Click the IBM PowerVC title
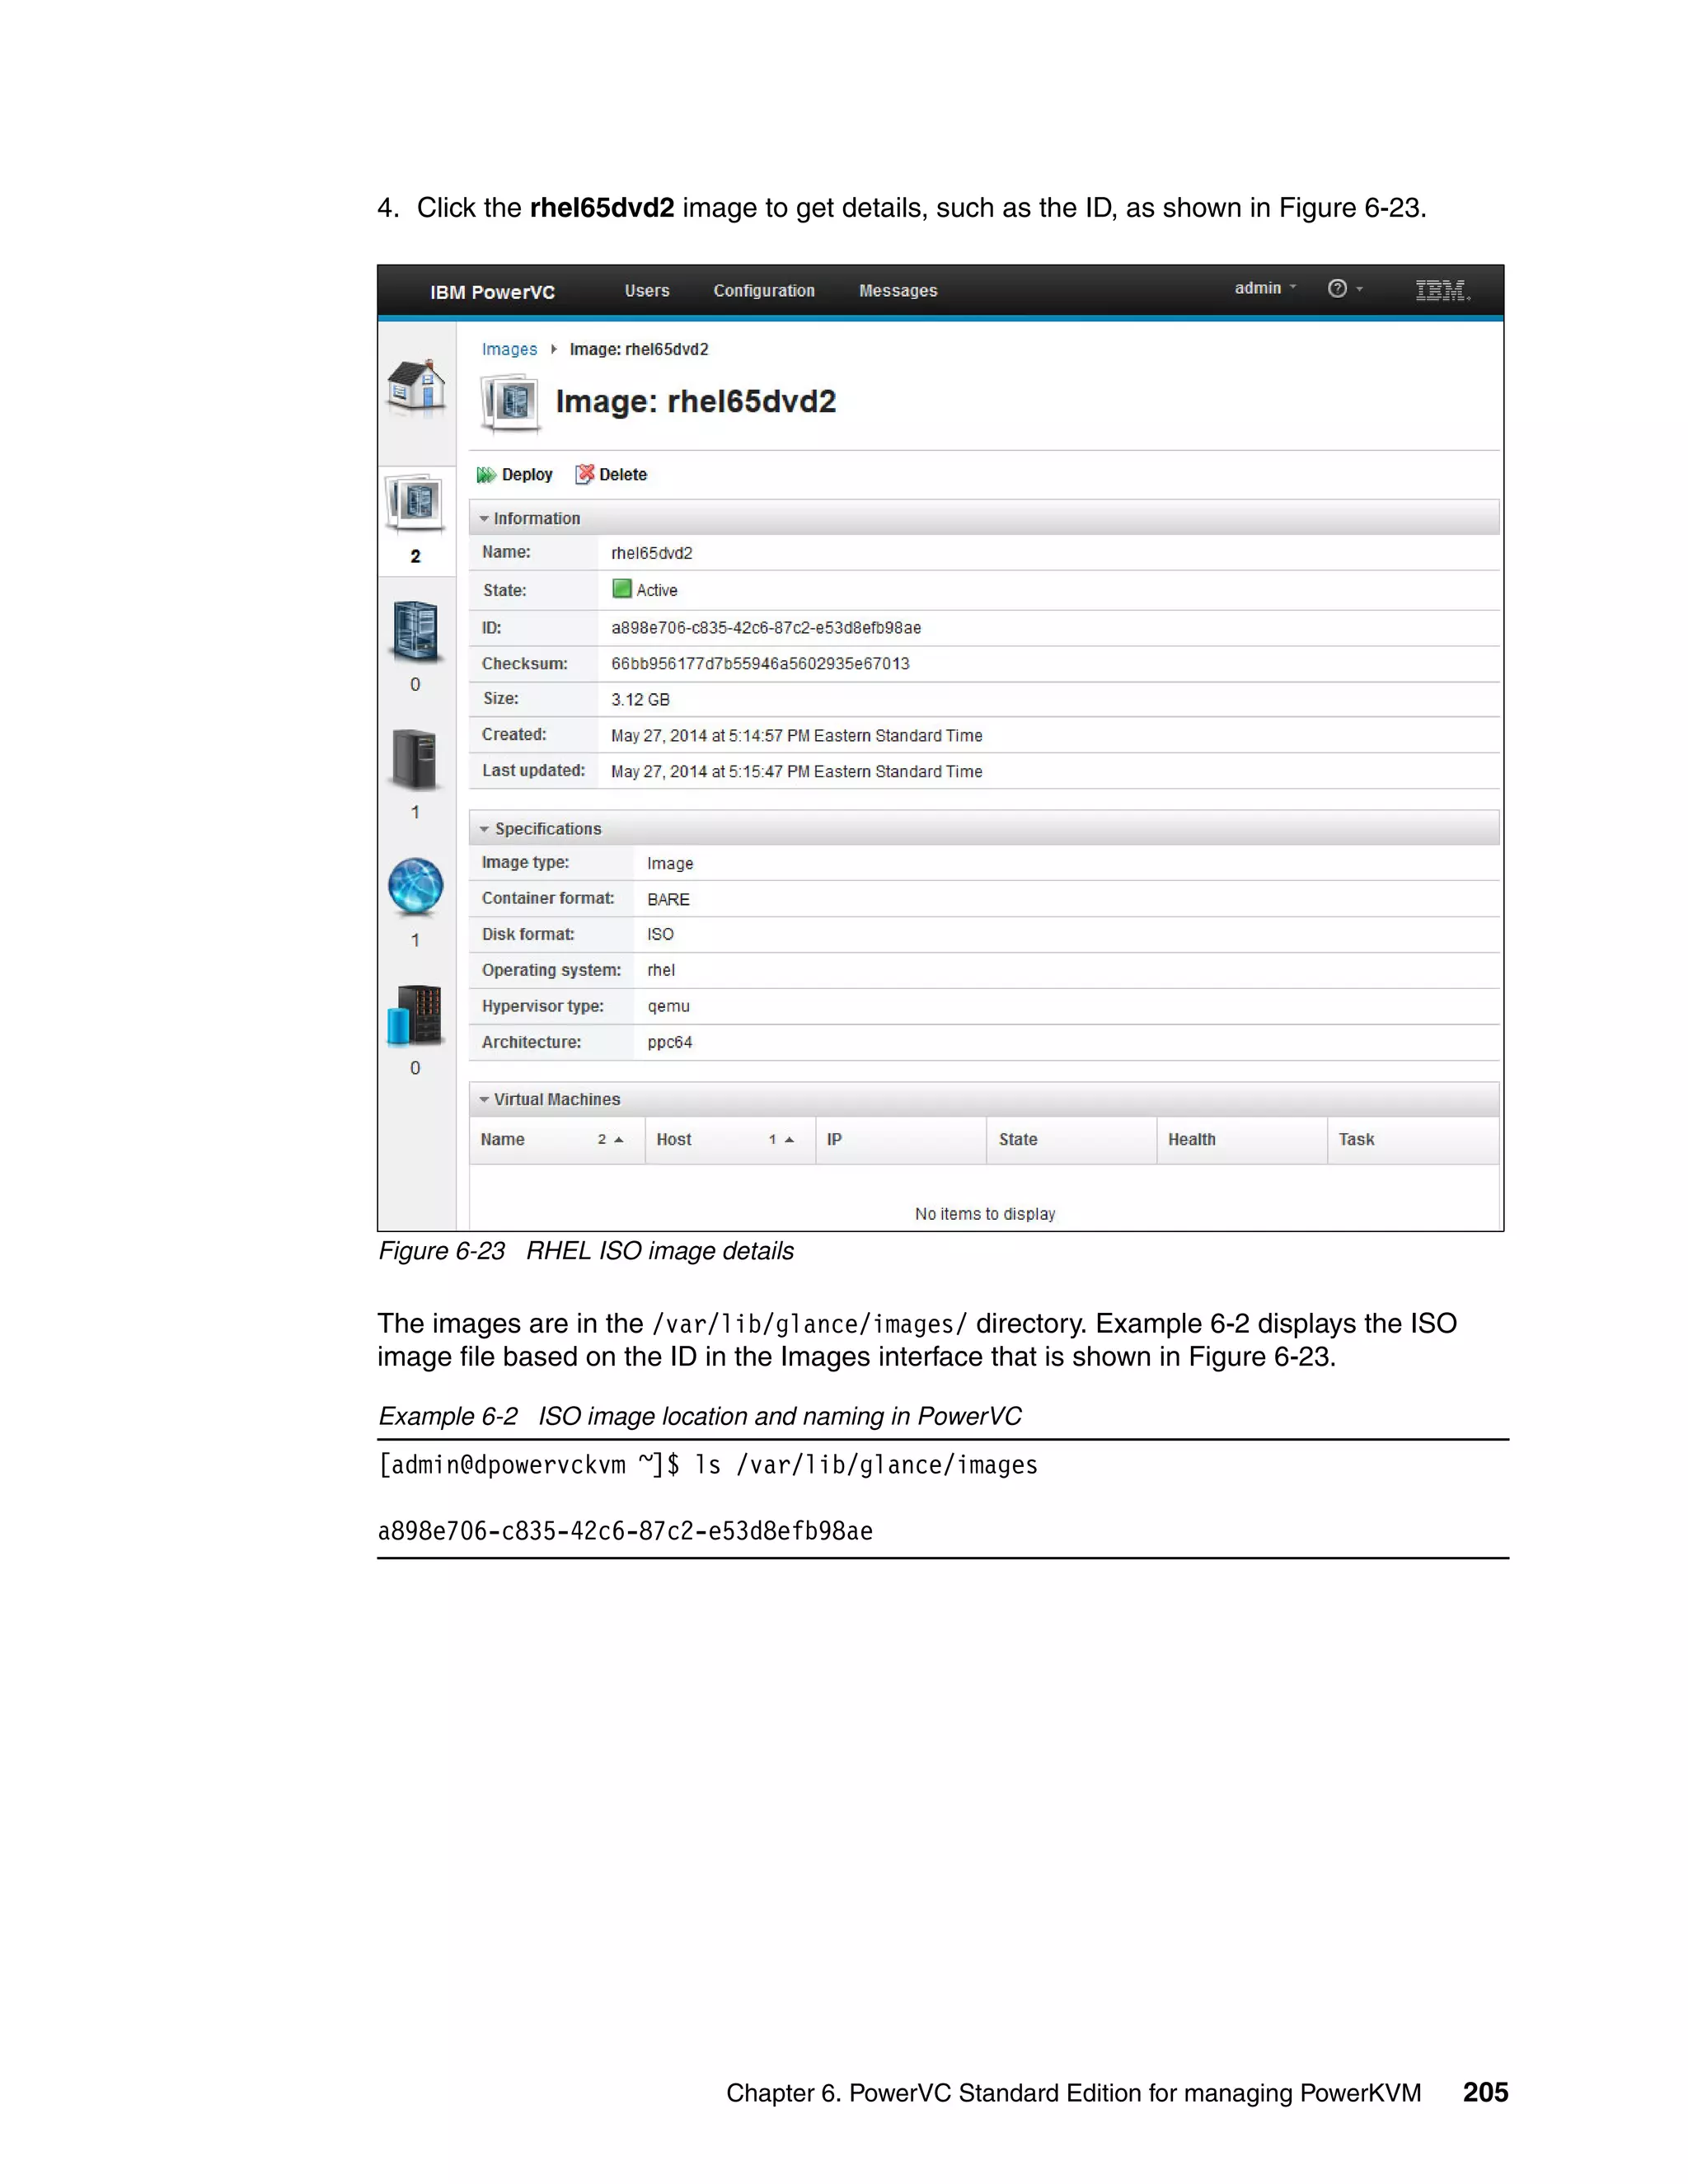 pos(492,292)
